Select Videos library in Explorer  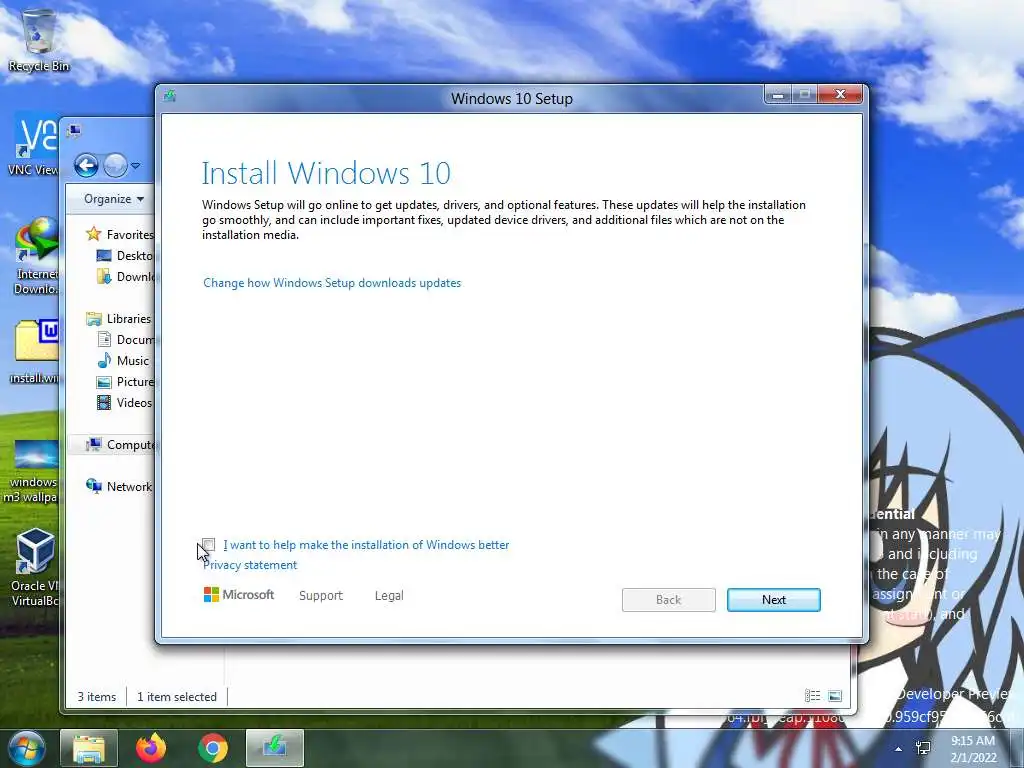click(x=125, y=402)
